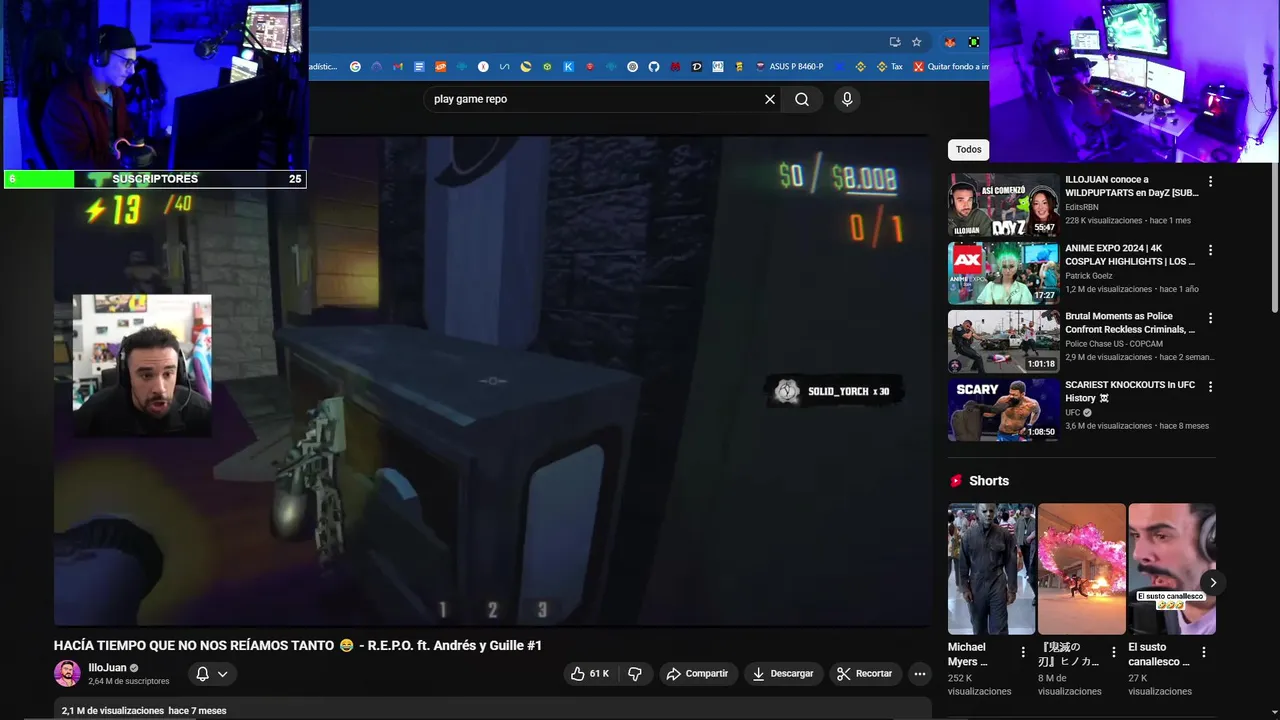Open ILLOJUAN conoce a WILDPUPTARTS thumbnail
This screenshot has width=1280, height=720.
[1003, 205]
